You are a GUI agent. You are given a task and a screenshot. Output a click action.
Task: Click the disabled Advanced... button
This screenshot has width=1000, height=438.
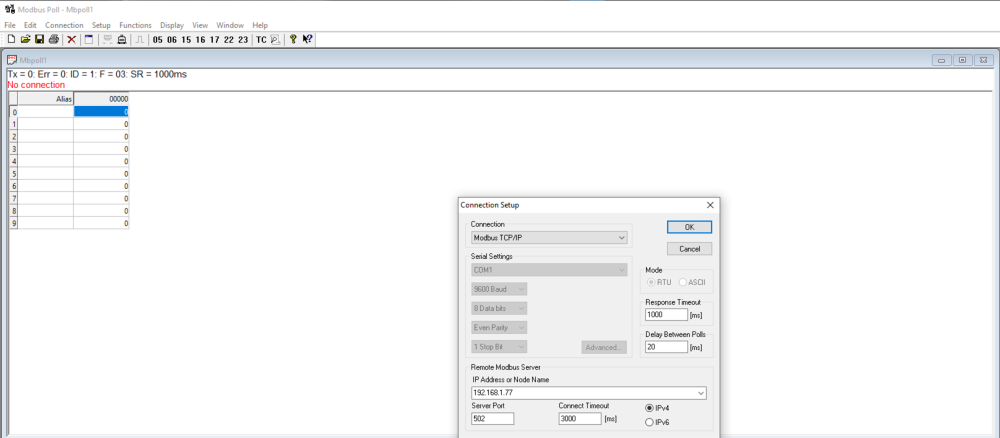point(604,347)
